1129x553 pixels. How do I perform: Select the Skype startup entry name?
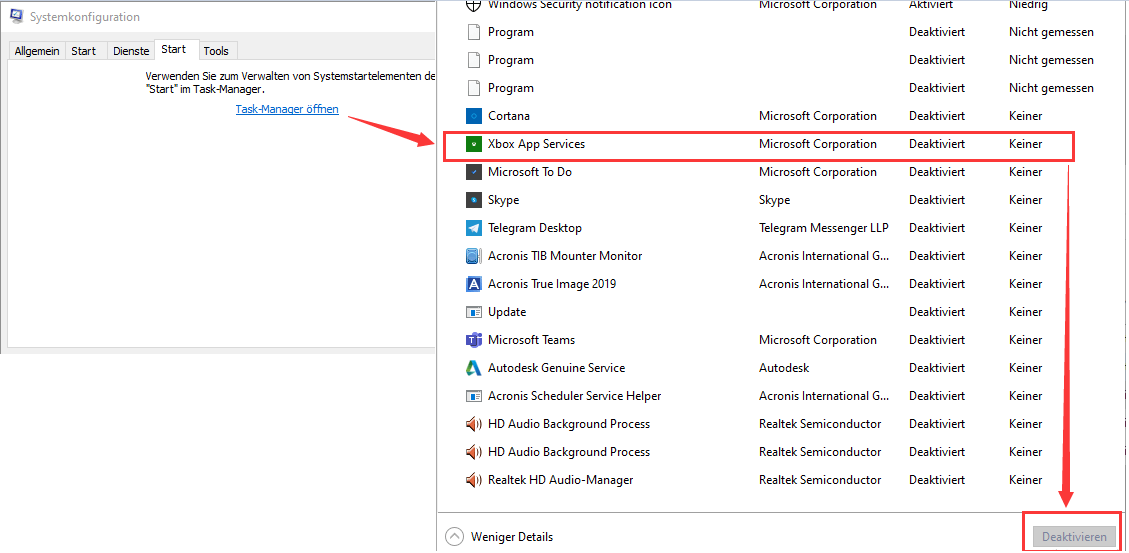(x=503, y=200)
